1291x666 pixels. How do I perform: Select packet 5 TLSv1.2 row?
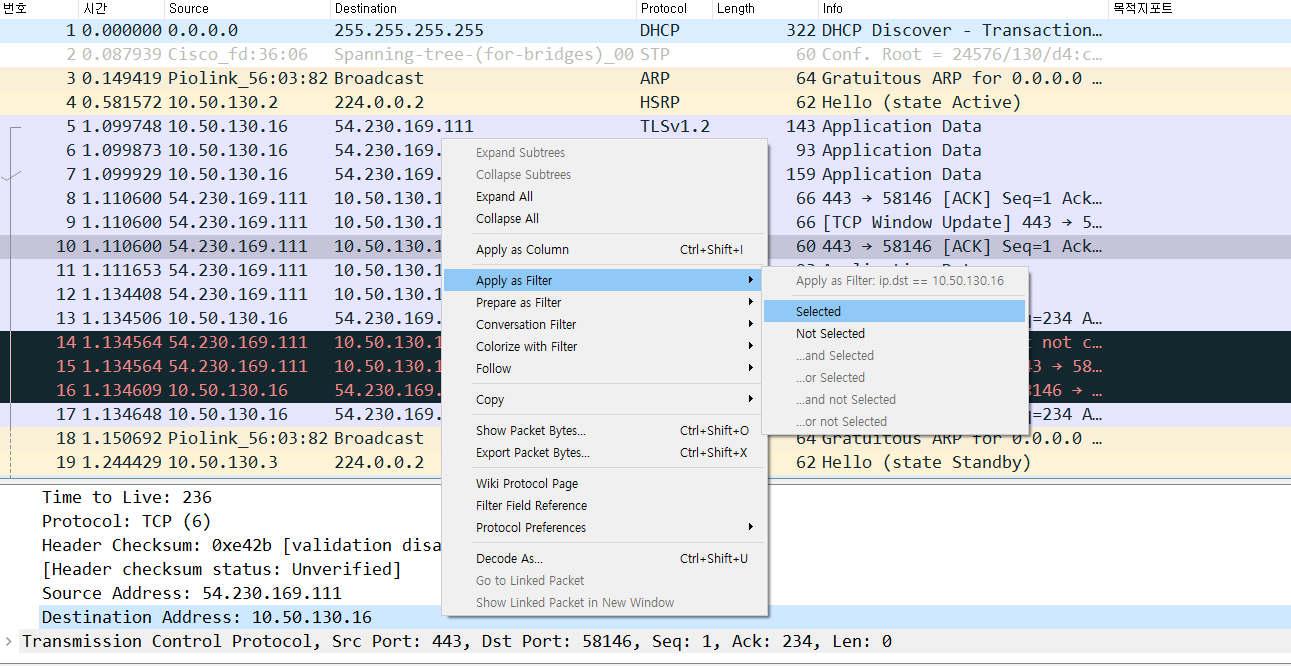pyautogui.click(x=645, y=127)
